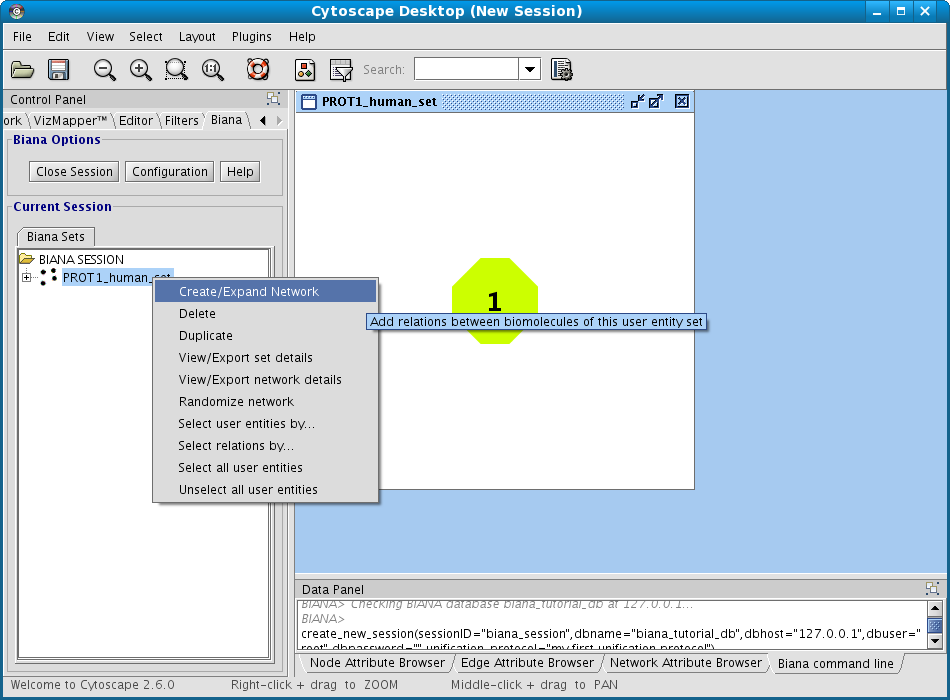The image size is (950, 700).
Task: Choose Create/Expand Network from context menu
Action: coord(249,292)
